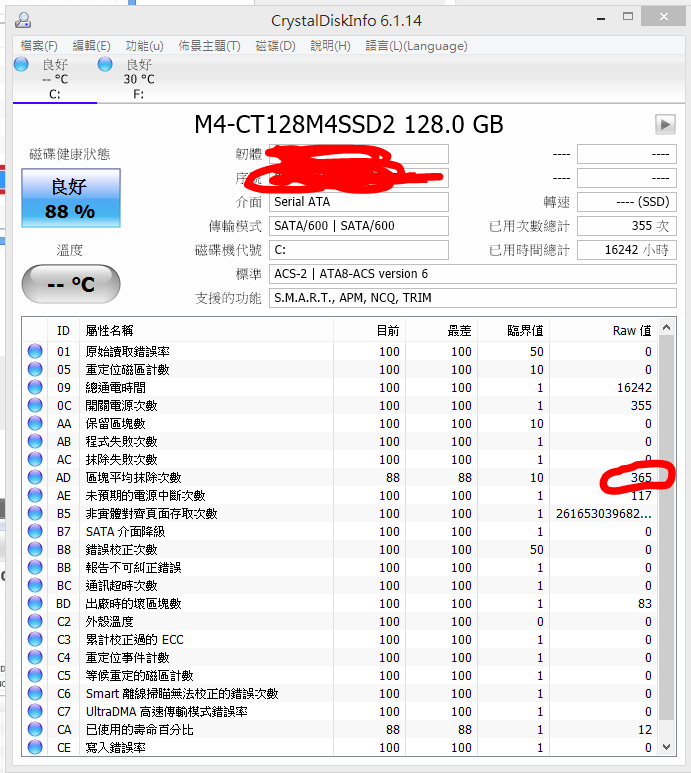The height and width of the screenshot is (773, 691).
Task: Click the blue status orb for drive C:
Action: pos(21,64)
